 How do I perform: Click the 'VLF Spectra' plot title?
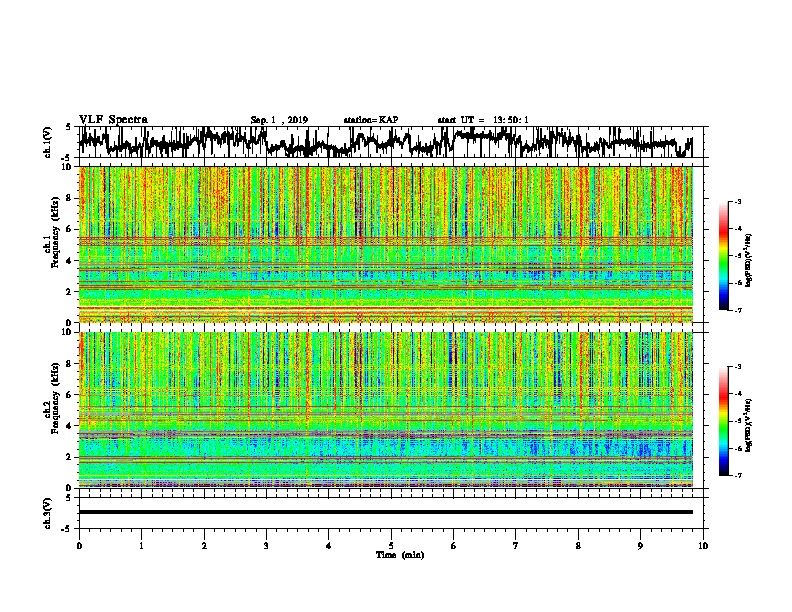(x=113, y=120)
